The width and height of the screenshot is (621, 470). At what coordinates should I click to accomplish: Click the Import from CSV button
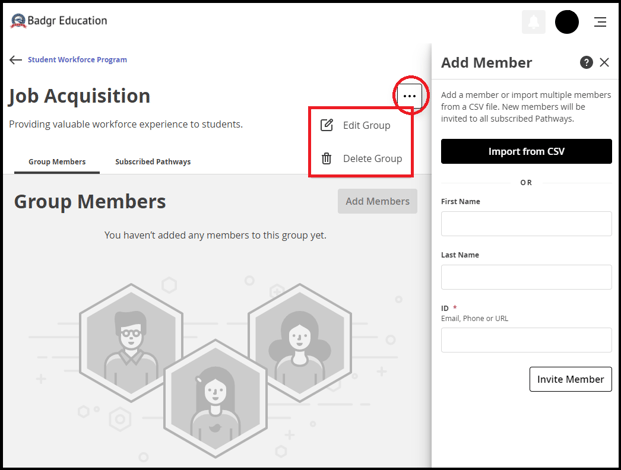tap(526, 151)
